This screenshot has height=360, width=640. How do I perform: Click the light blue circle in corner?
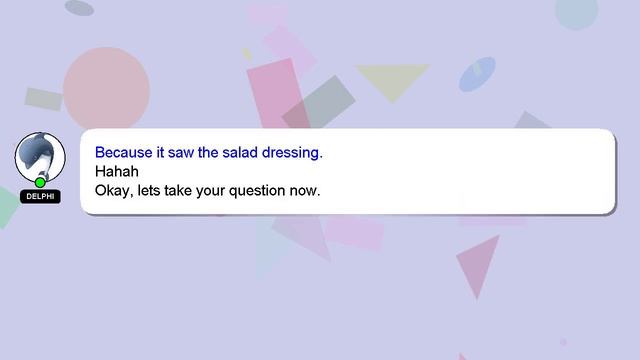coord(576,12)
